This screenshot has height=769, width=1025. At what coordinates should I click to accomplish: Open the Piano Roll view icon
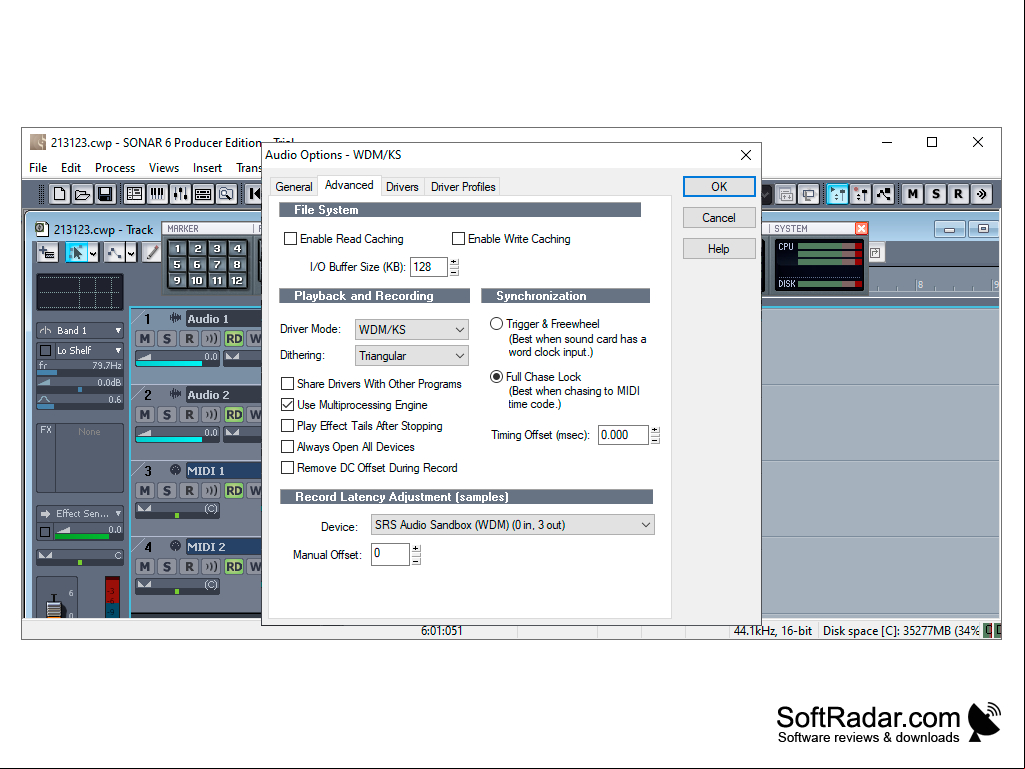point(158,194)
